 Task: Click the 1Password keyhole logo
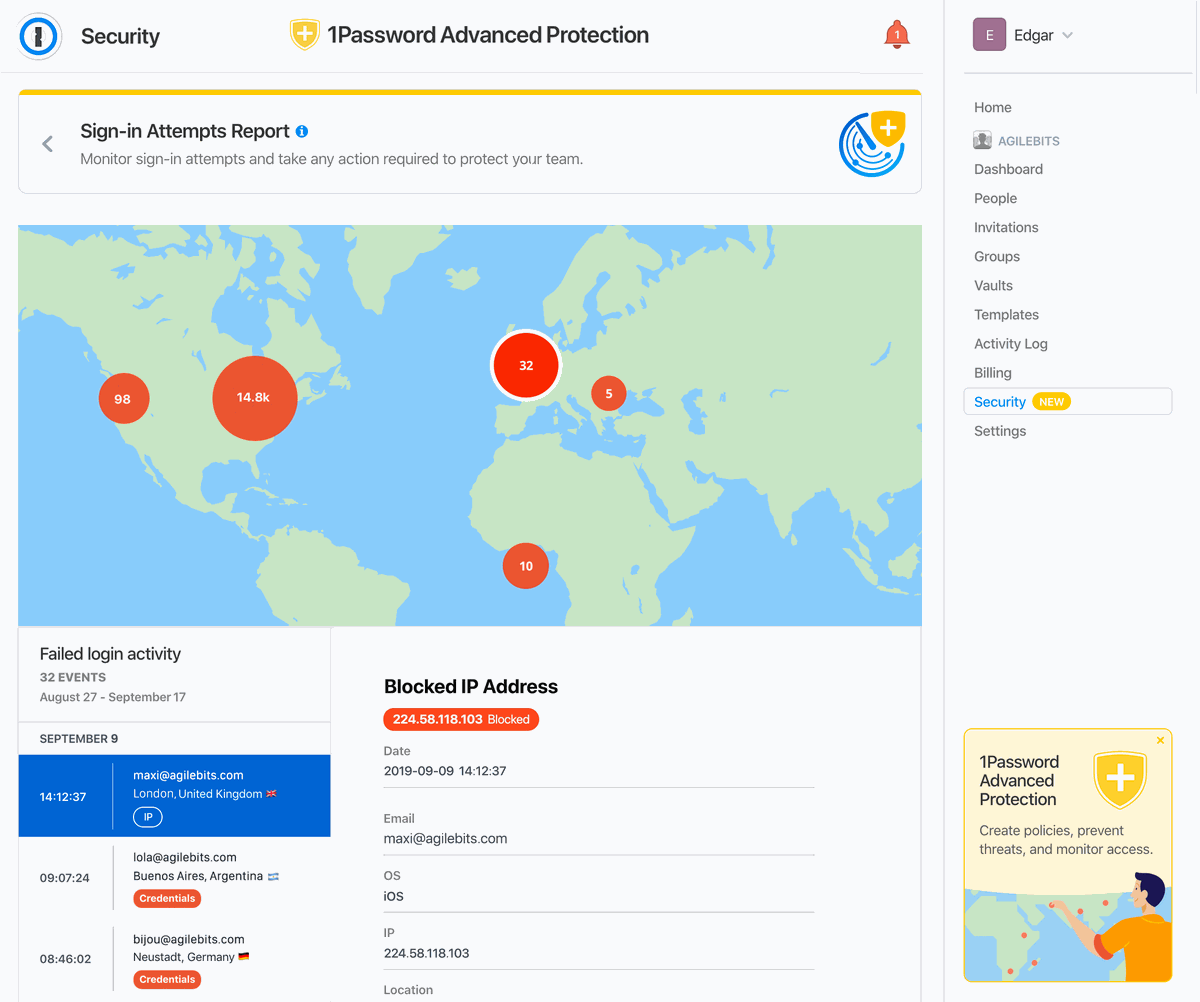[x=40, y=37]
